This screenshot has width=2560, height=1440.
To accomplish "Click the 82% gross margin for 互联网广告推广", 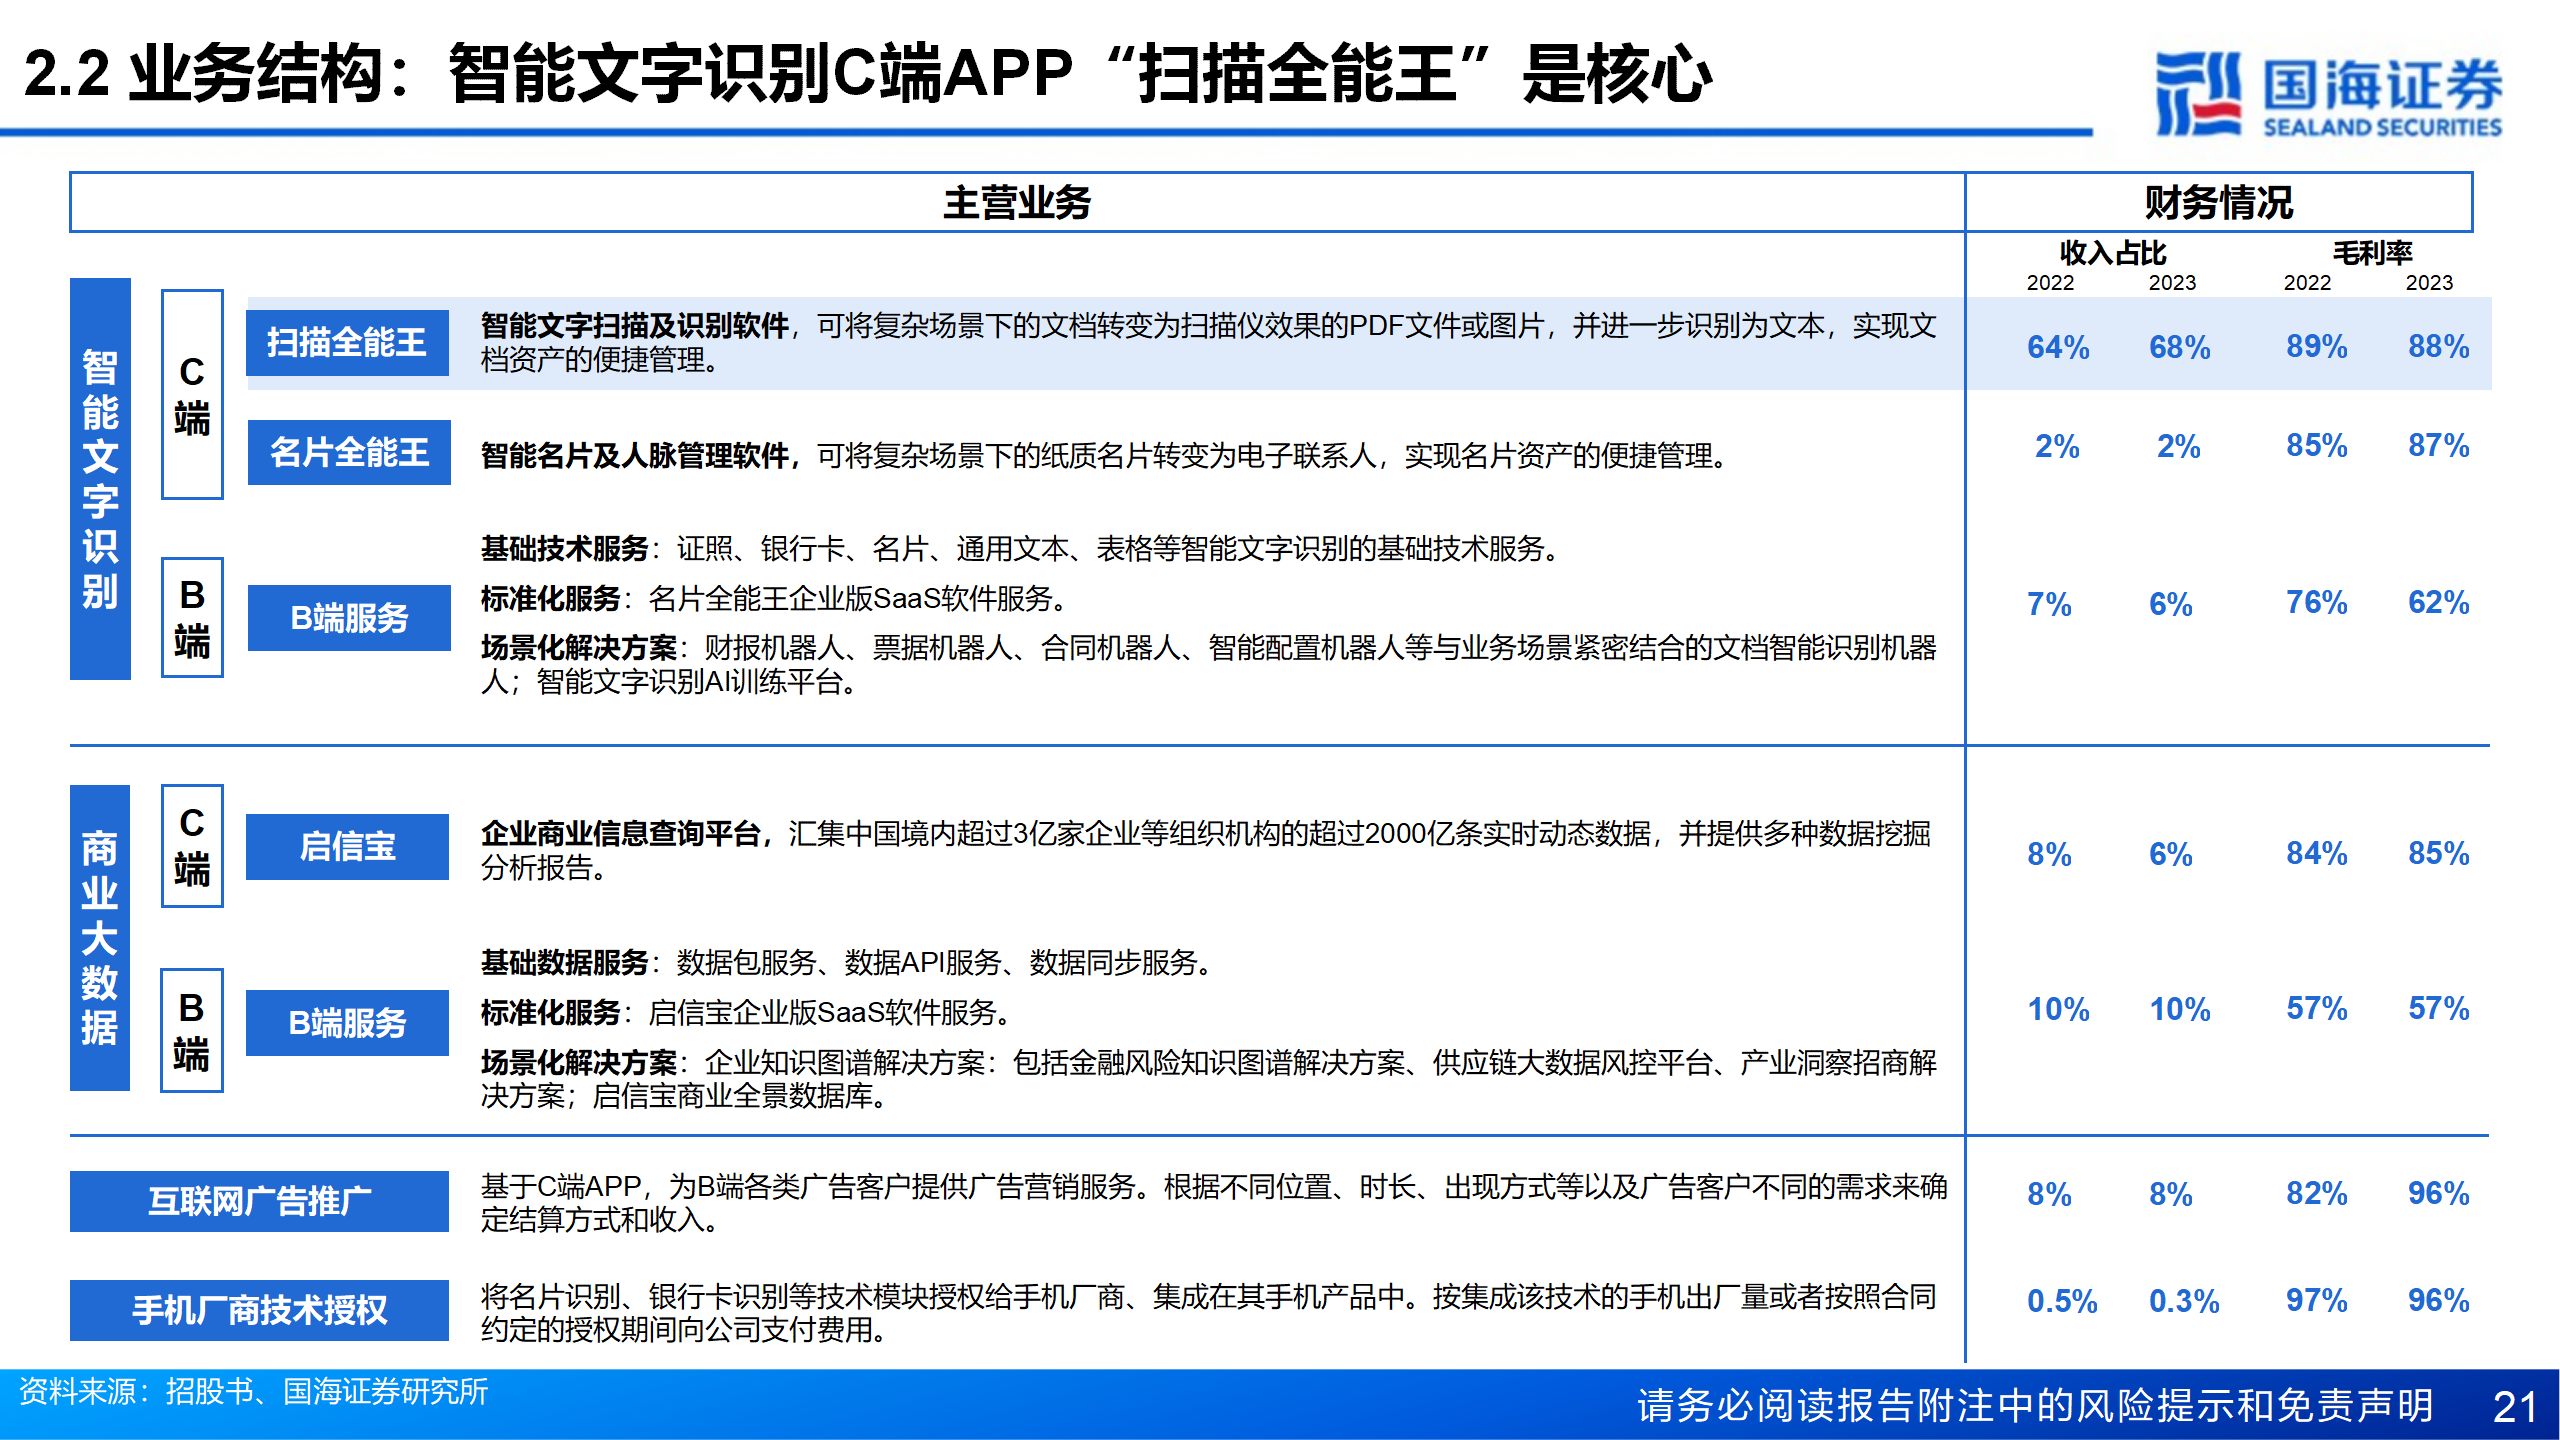I will click(x=2316, y=1193).
